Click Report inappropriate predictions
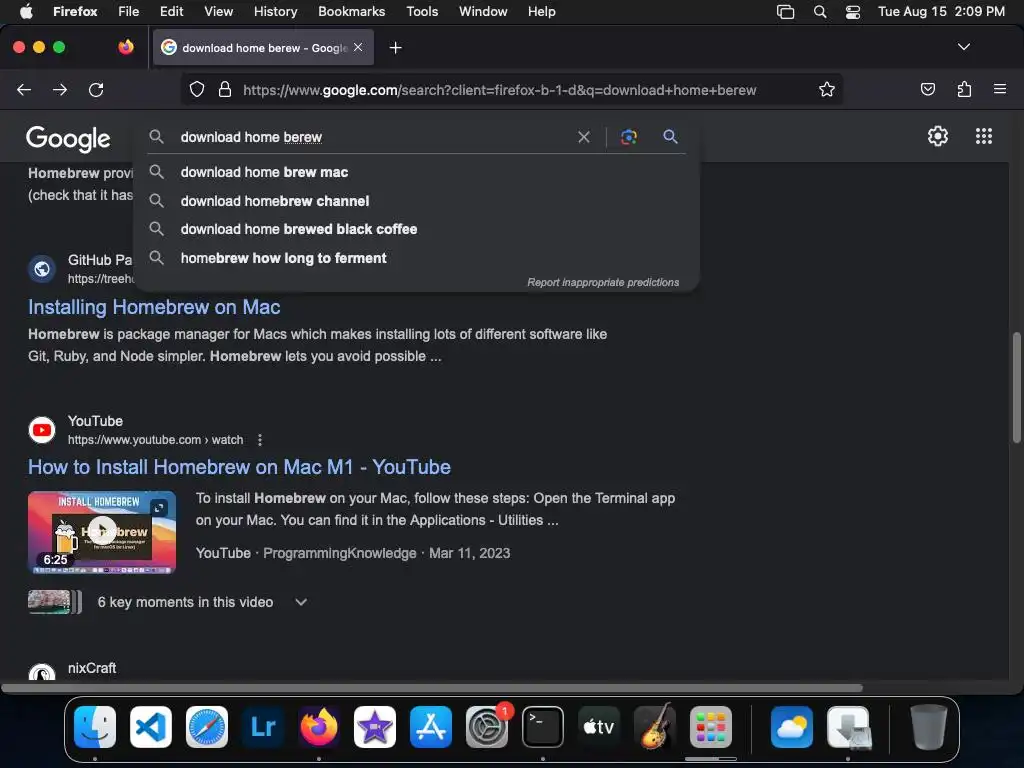Screen dimensions: 1024x768 click(x=603, y=282)
